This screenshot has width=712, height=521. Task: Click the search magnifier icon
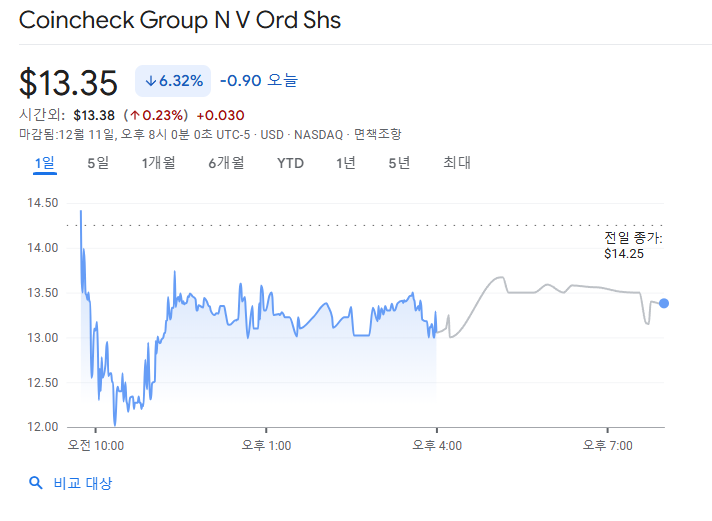[x=36, y=484]
